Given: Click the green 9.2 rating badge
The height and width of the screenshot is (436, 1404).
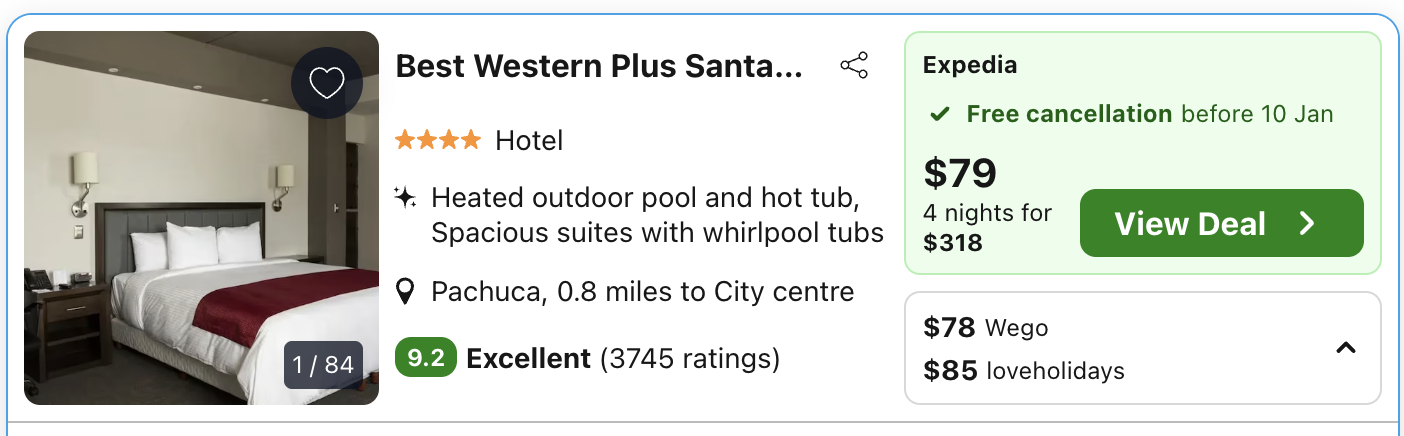Looking at the screenshot, I should pyautogui.click(x=426, y=358).
